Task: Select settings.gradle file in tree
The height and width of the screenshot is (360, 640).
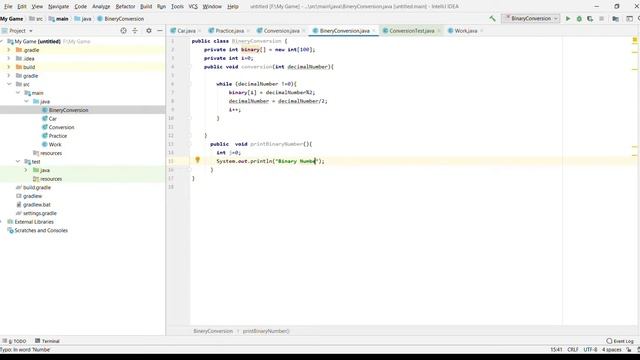Action: tap(40, 213)
